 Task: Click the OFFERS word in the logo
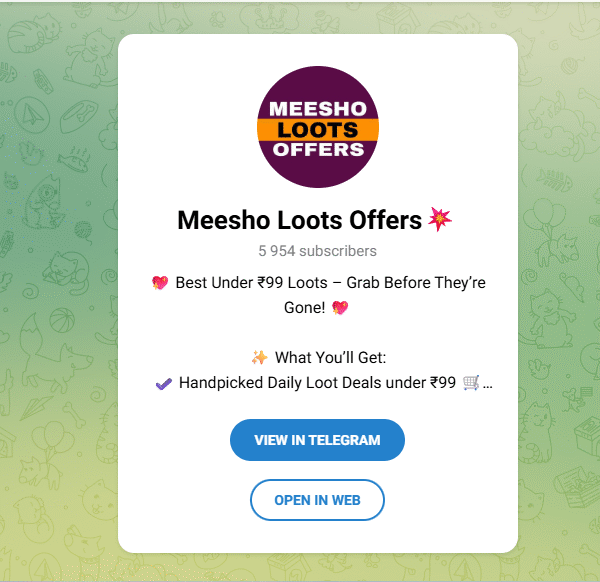coord(317,150)
